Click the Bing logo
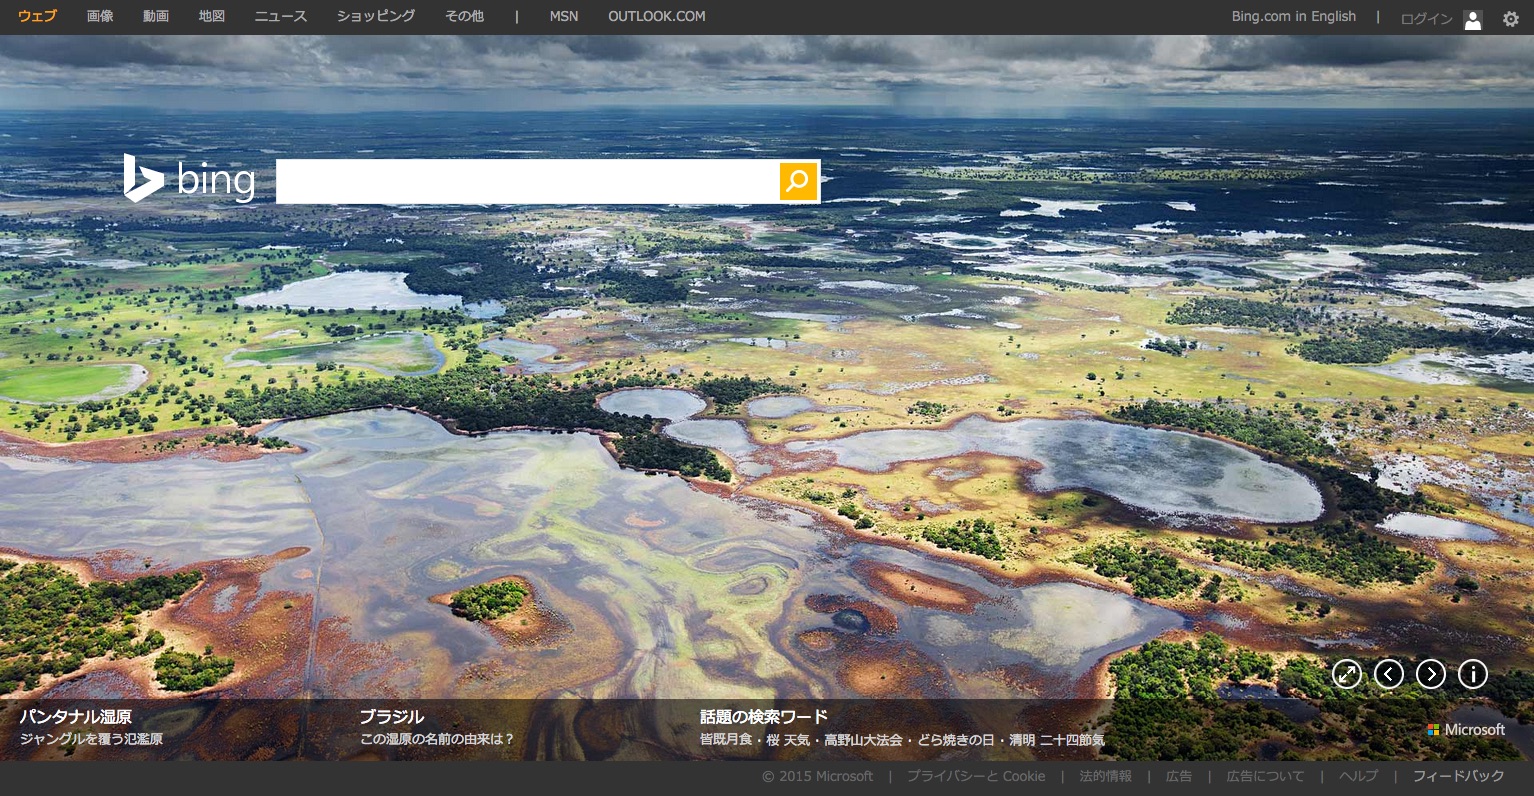This screenshot has height=796, width=1534. [x=190, y=179]
